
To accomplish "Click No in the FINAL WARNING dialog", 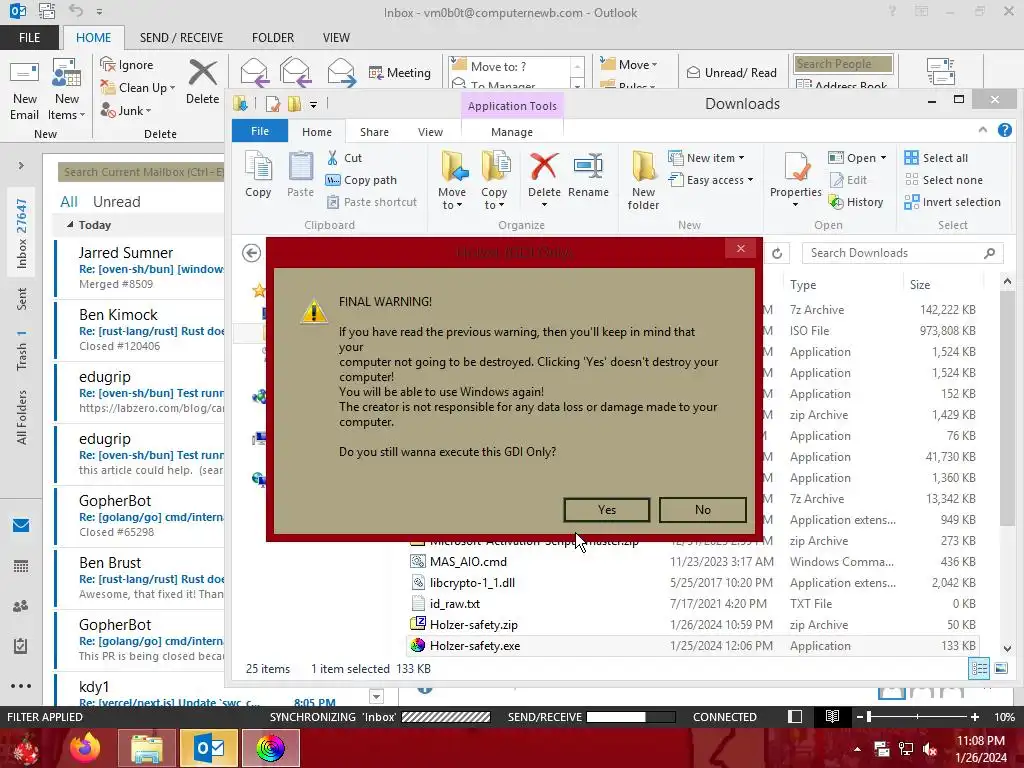I will 703,510.
